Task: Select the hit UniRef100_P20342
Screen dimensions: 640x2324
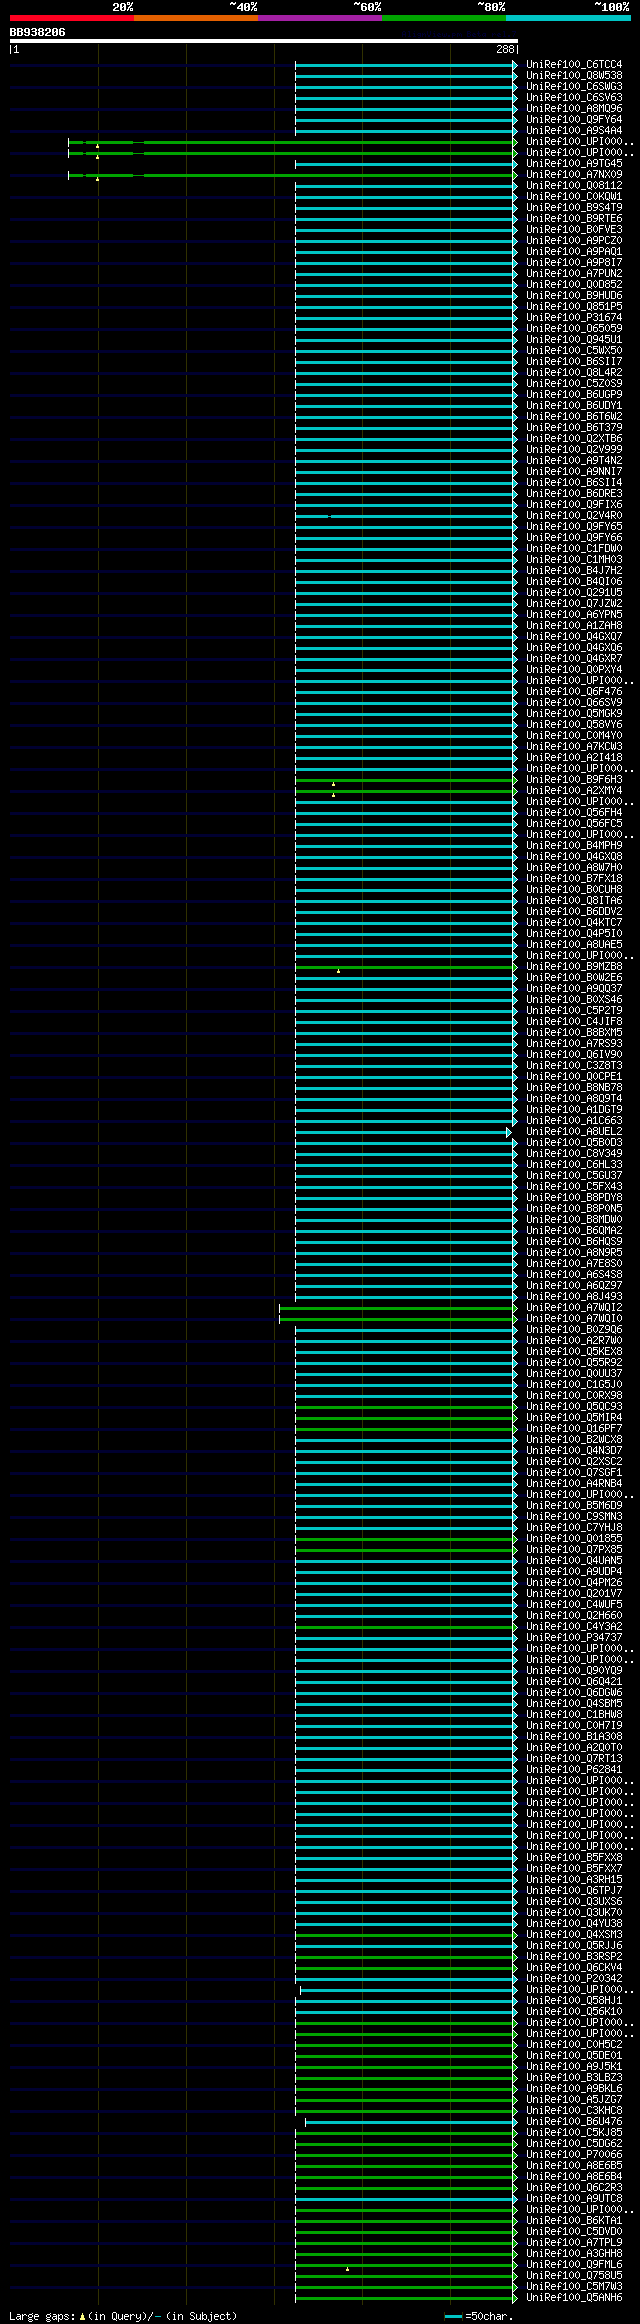Action: [x=574, y=1978]
